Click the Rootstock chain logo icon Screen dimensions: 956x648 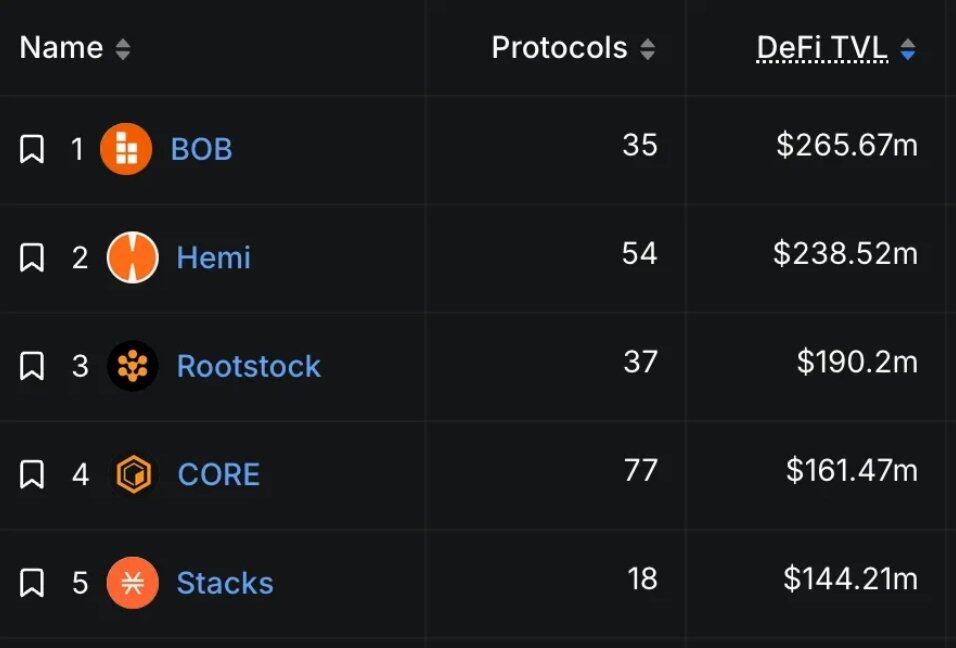click(132, 366)
